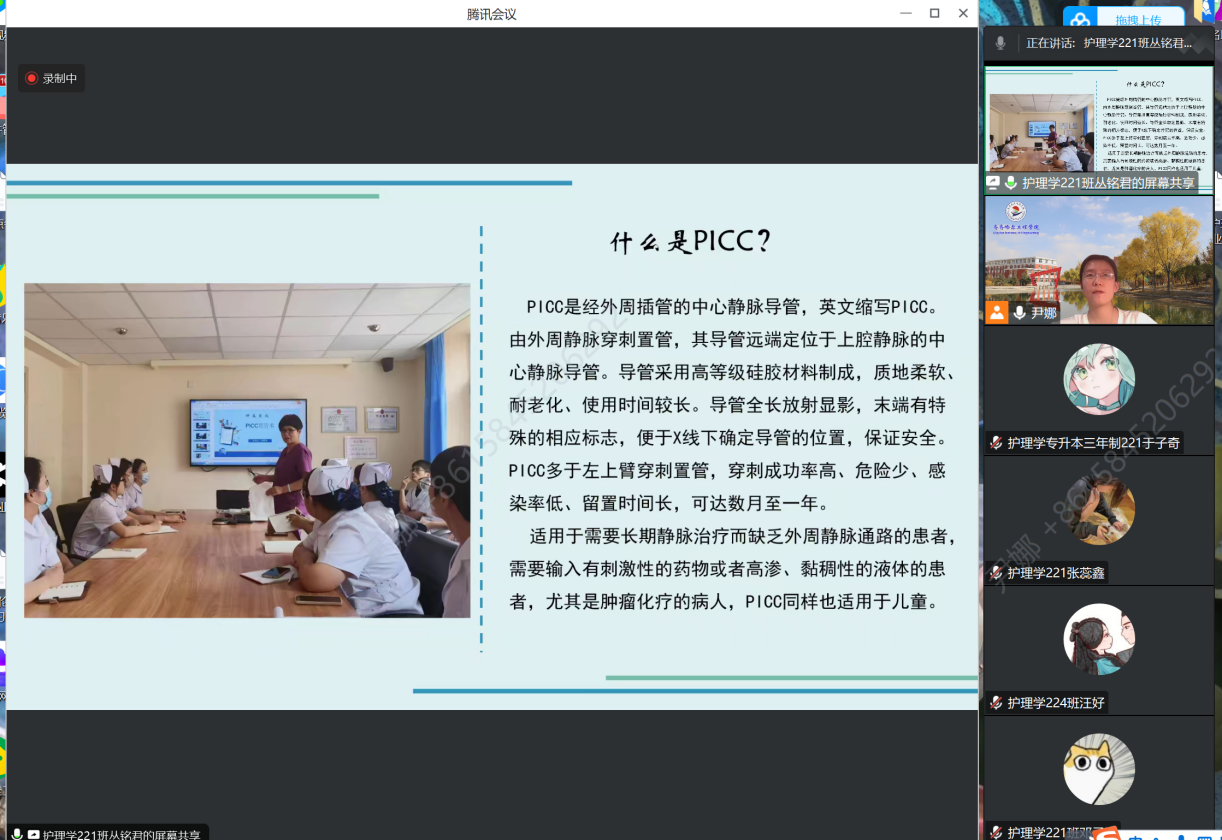
Task: Click the muted microphone icon for 汪好
Action: click(x=996, y=703)
